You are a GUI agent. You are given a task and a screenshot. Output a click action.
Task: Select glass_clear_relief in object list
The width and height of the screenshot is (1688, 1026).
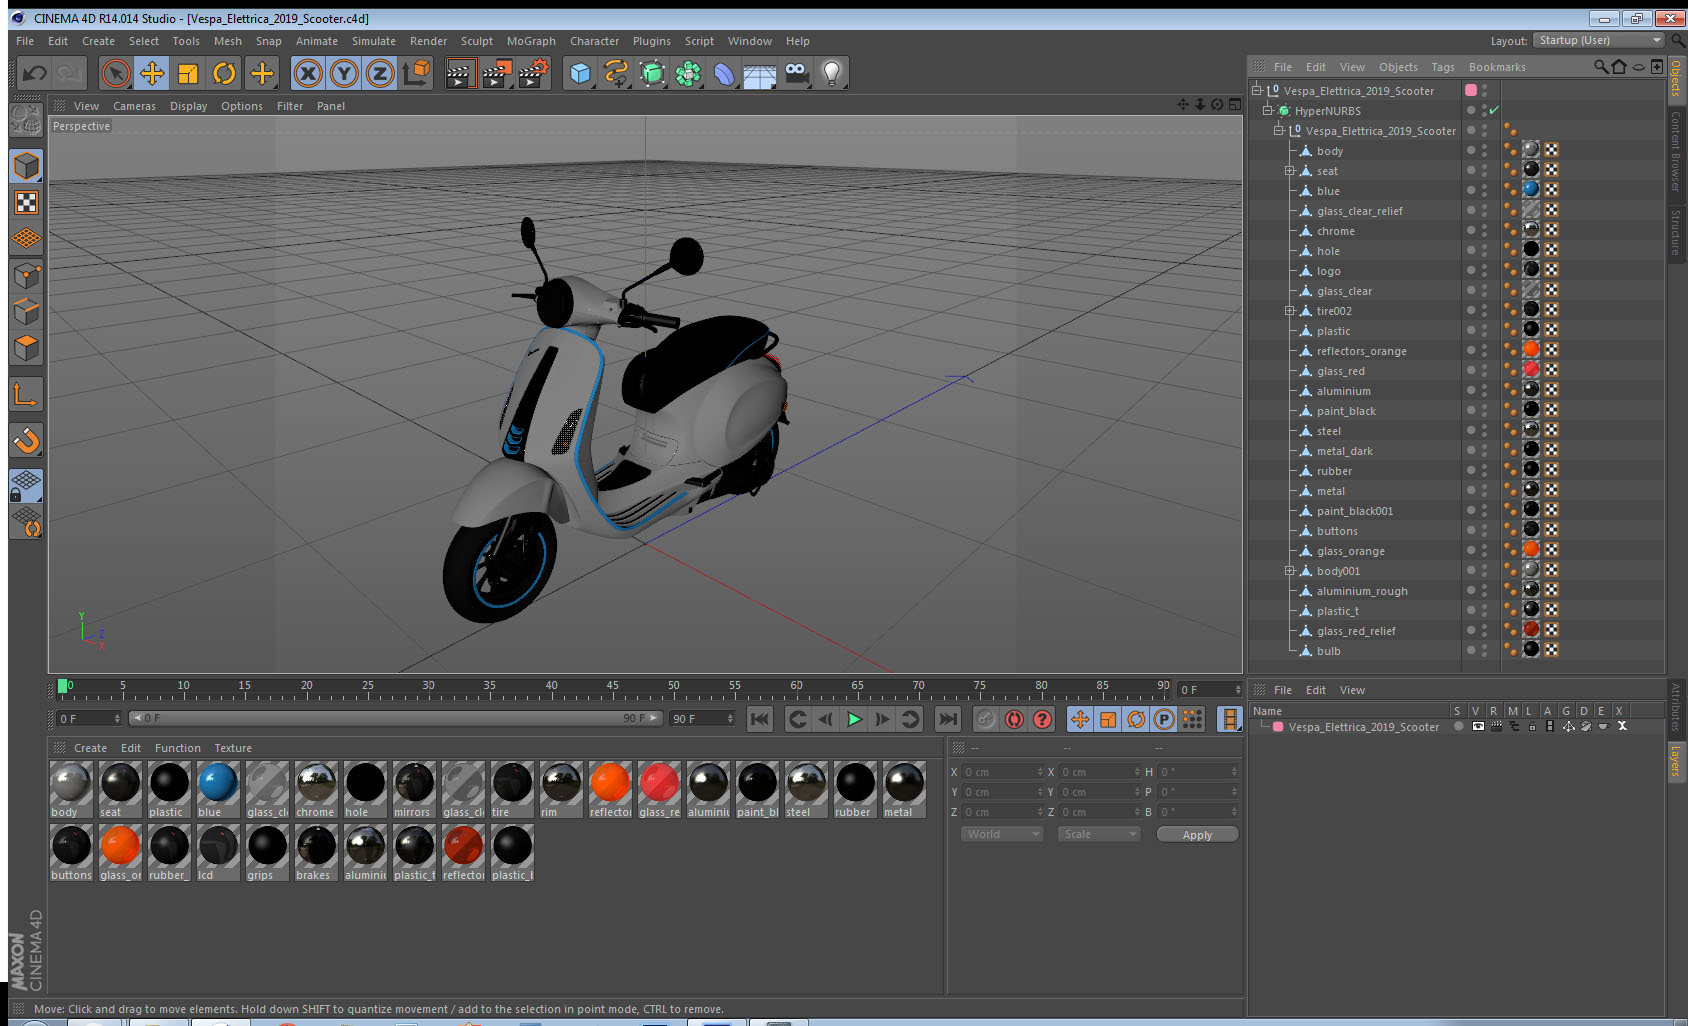coord(1359,211)
